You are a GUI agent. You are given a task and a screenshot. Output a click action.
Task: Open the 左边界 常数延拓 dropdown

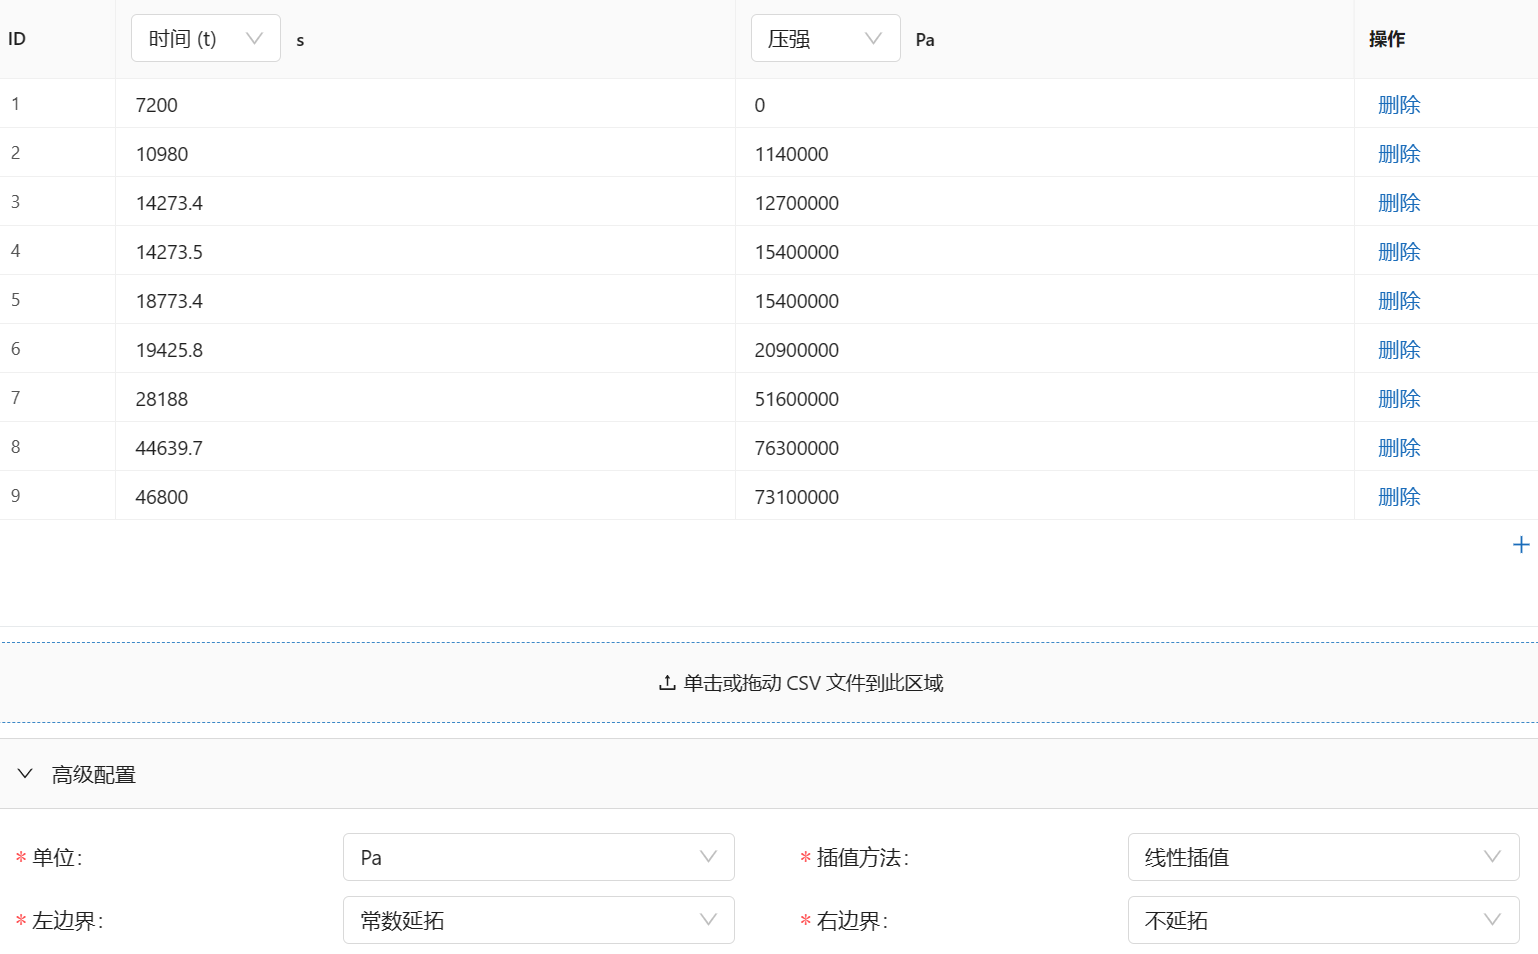point(539,920)
